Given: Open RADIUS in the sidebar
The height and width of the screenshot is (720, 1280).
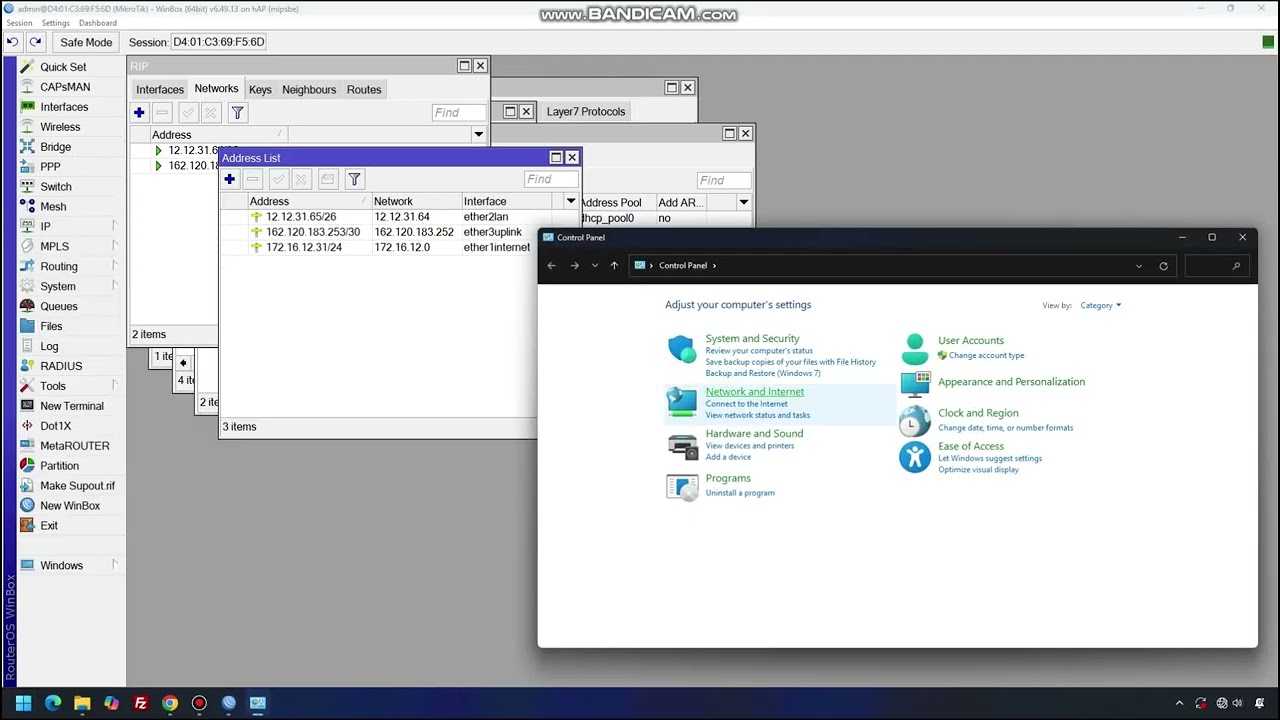Looking at the screenshot, I should point(61,366).
